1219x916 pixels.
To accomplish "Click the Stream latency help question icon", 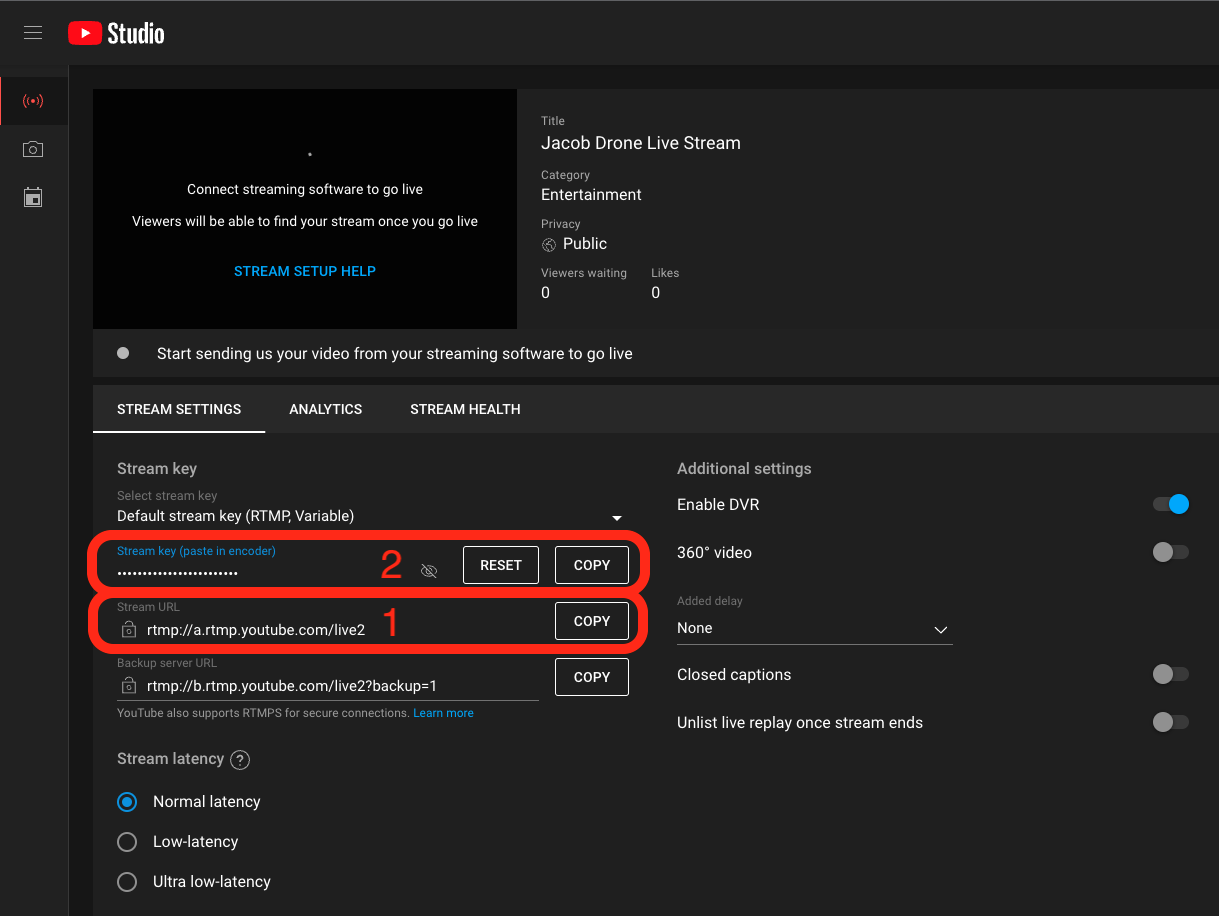I will click(240, 760).
